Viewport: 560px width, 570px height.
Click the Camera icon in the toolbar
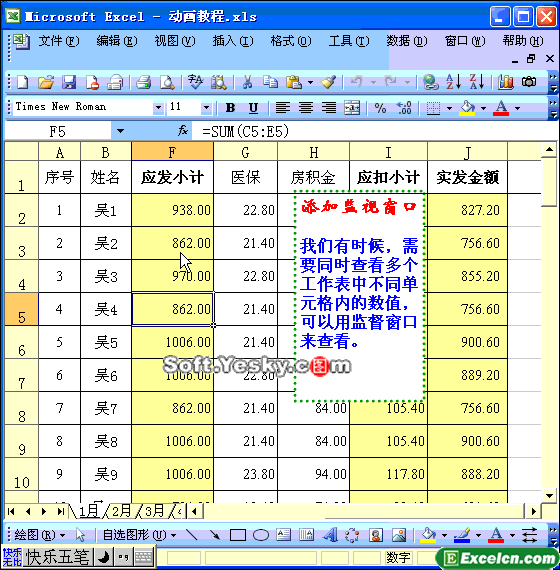point(529,82)
